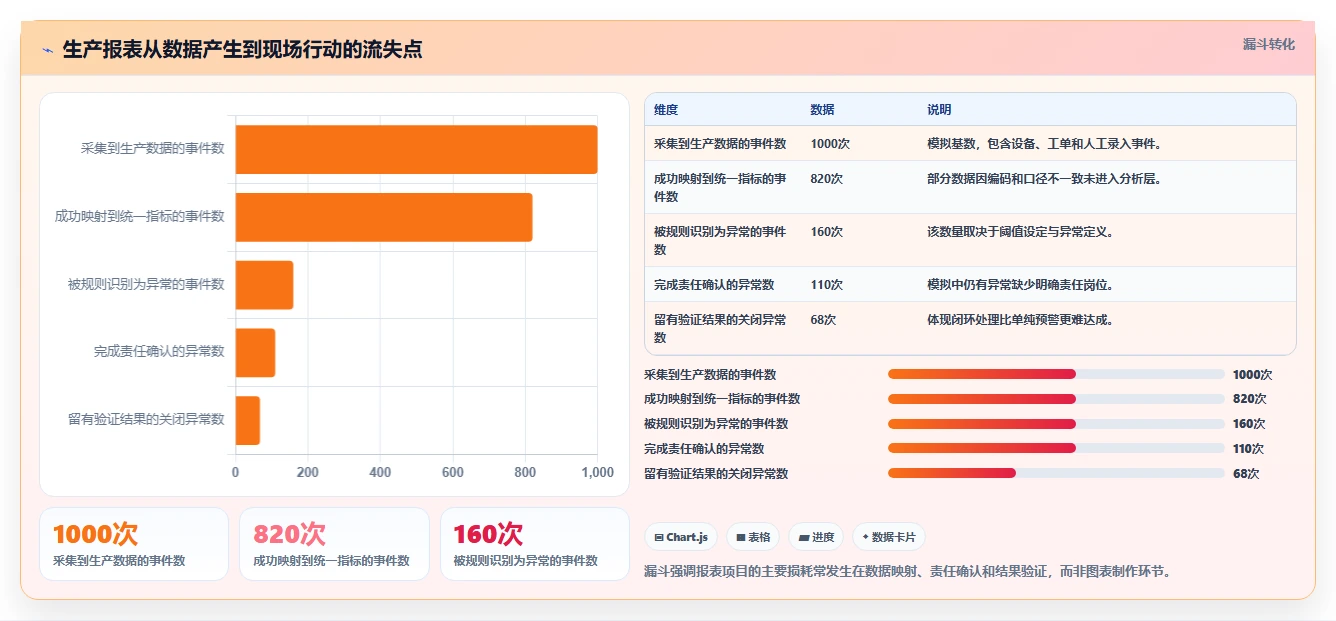Click table row name 被规则识别为异常的事件数
This screenshot has width=1336, height=621.
pos(720,241)
